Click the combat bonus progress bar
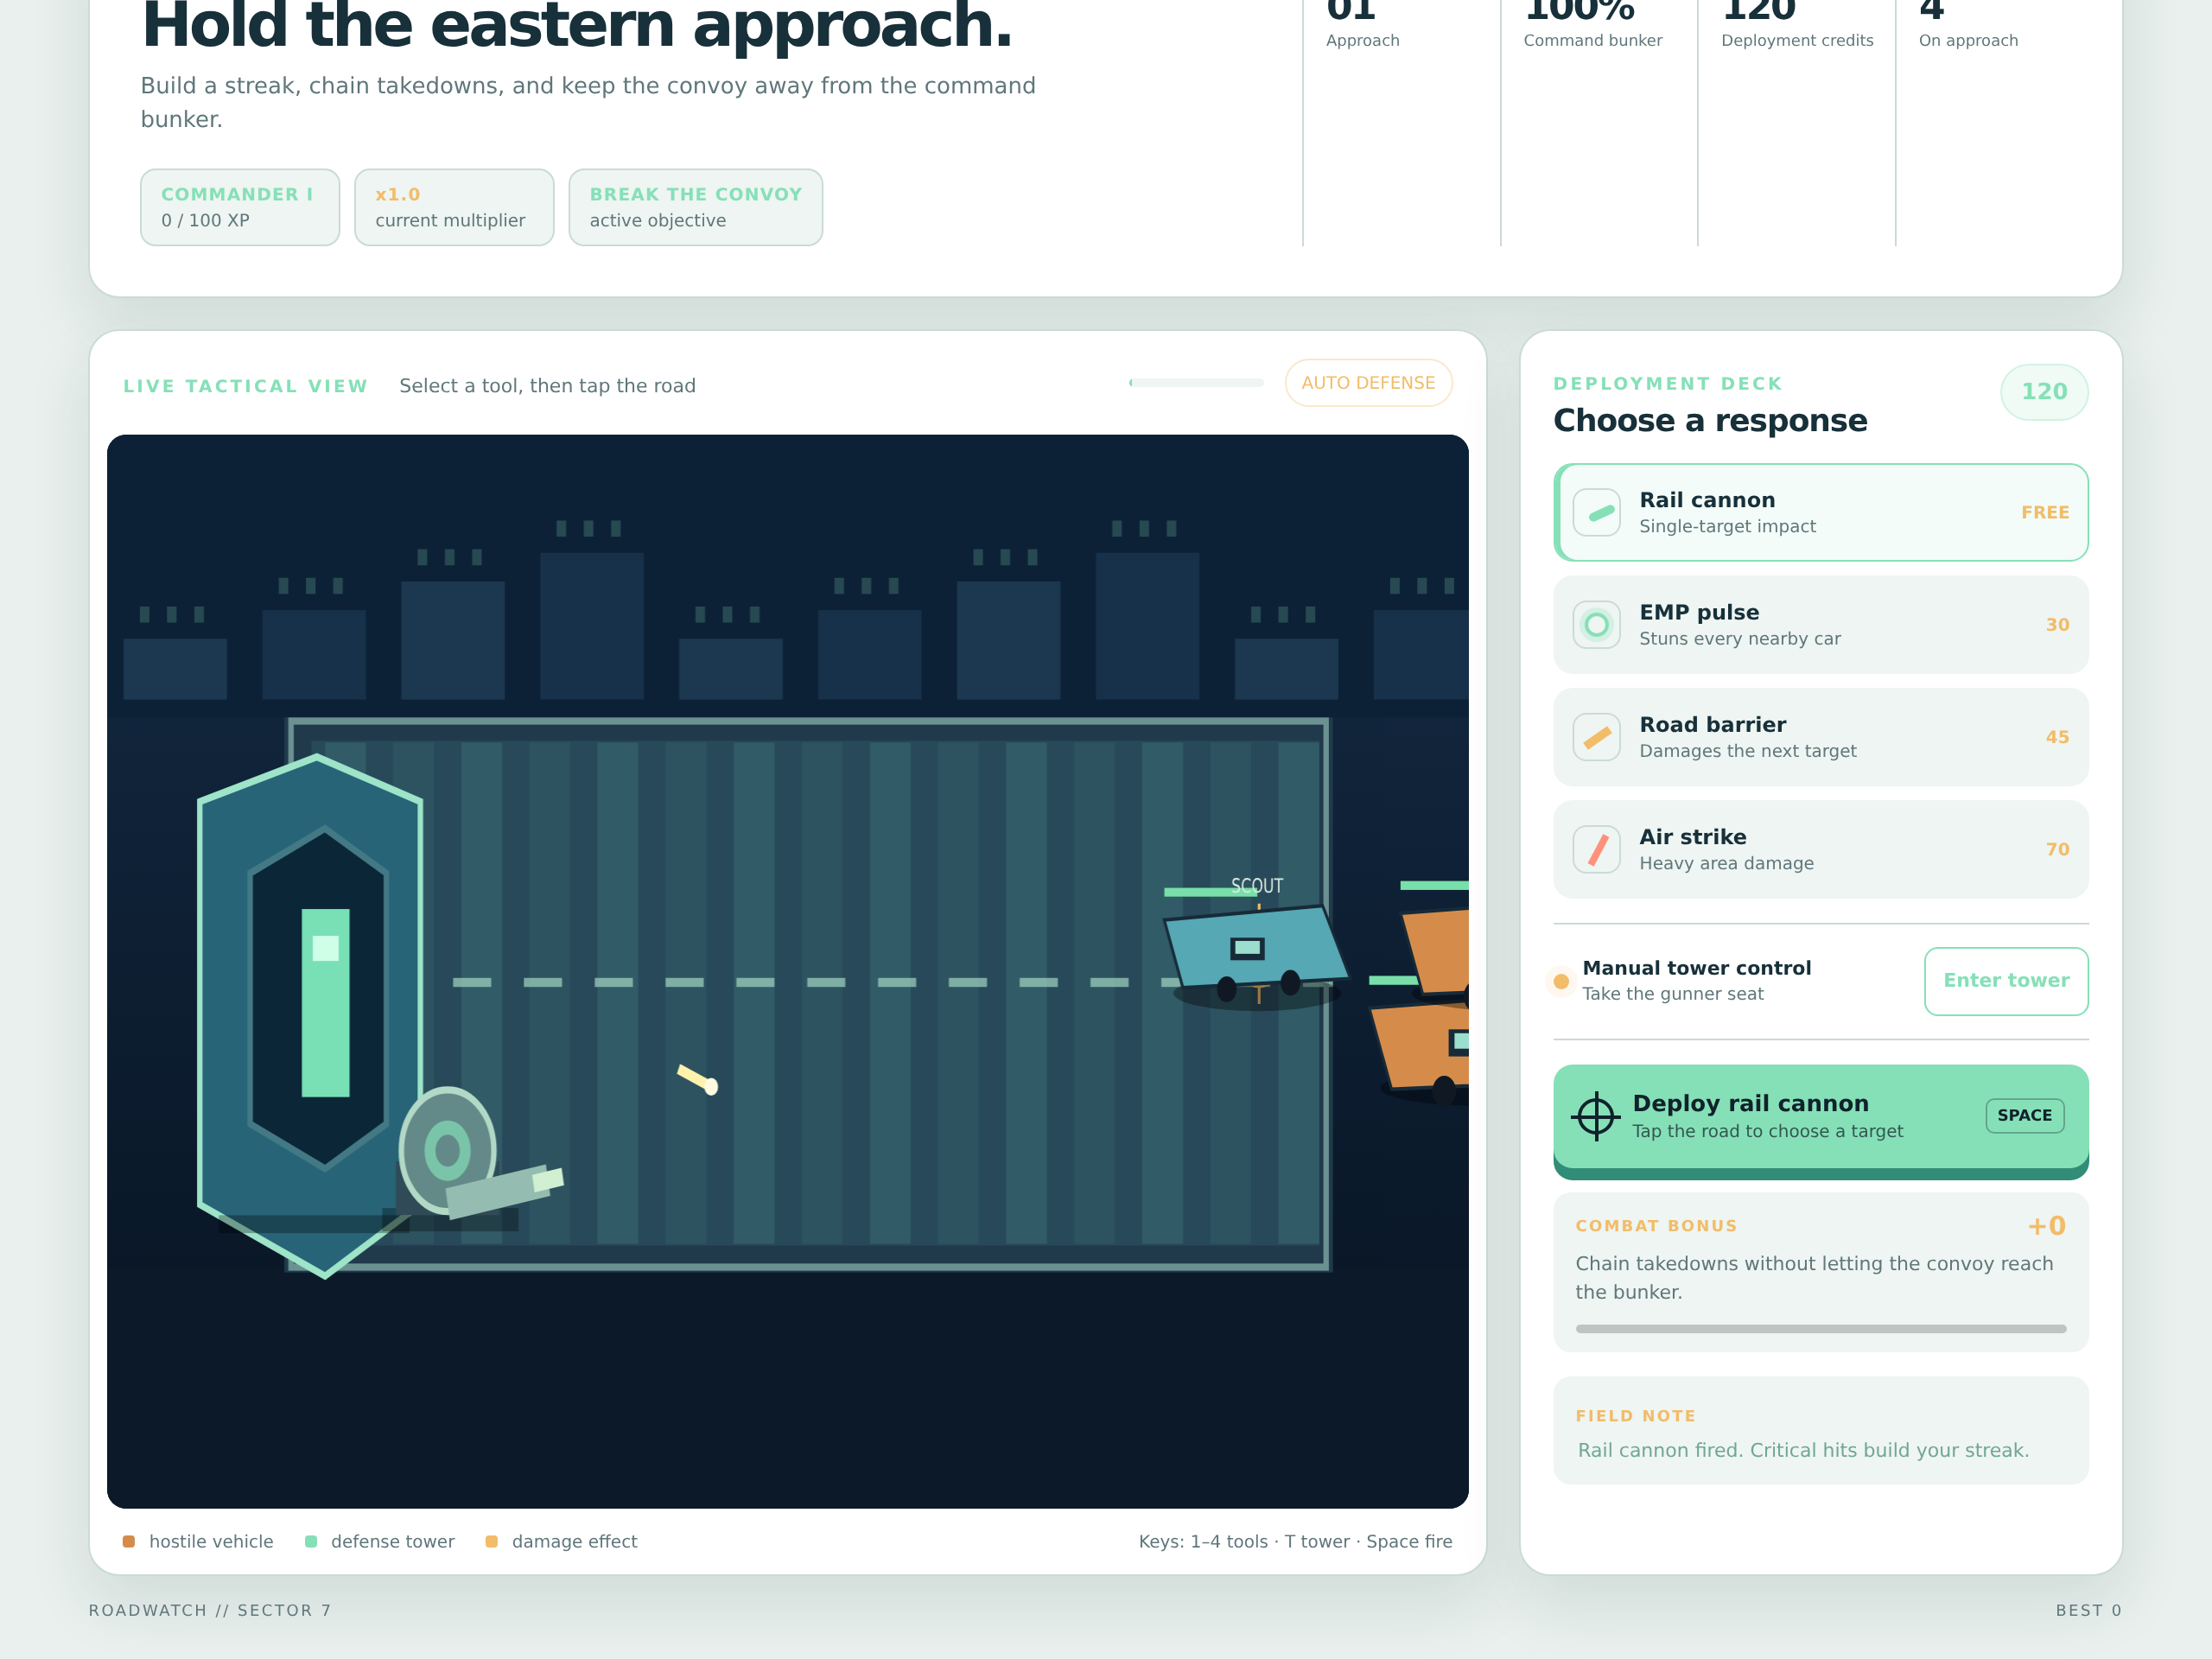This screenshot has height=1659, width=2212. coord(1820,1329)
